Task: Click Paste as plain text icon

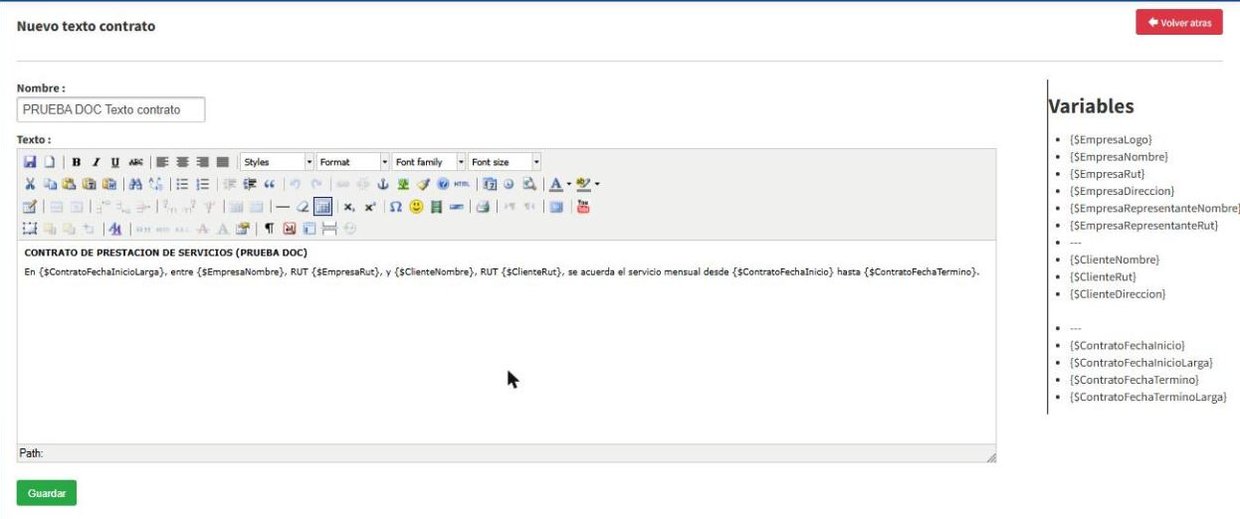Action: coord(89,184)
